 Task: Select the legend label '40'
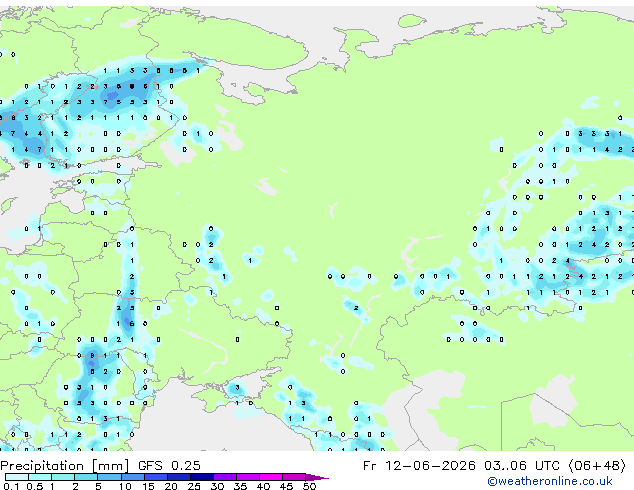263,486
